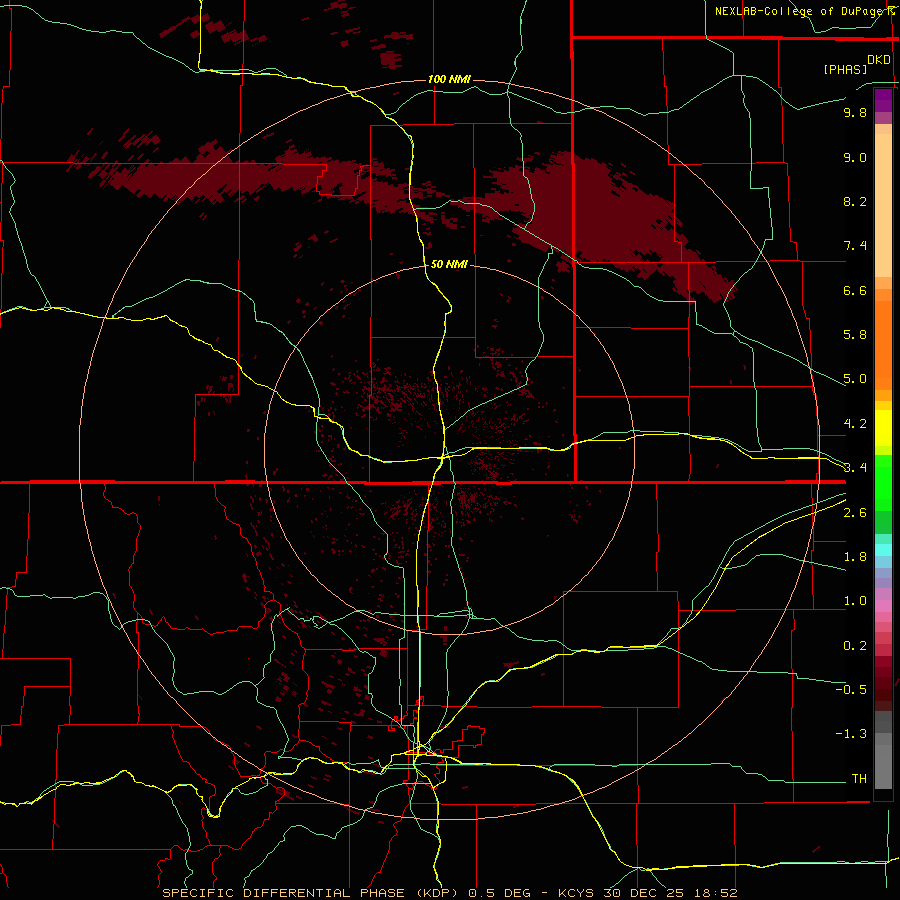Click the yellow segment of the color bar
The image size is (900, 900).
(883, 428)
